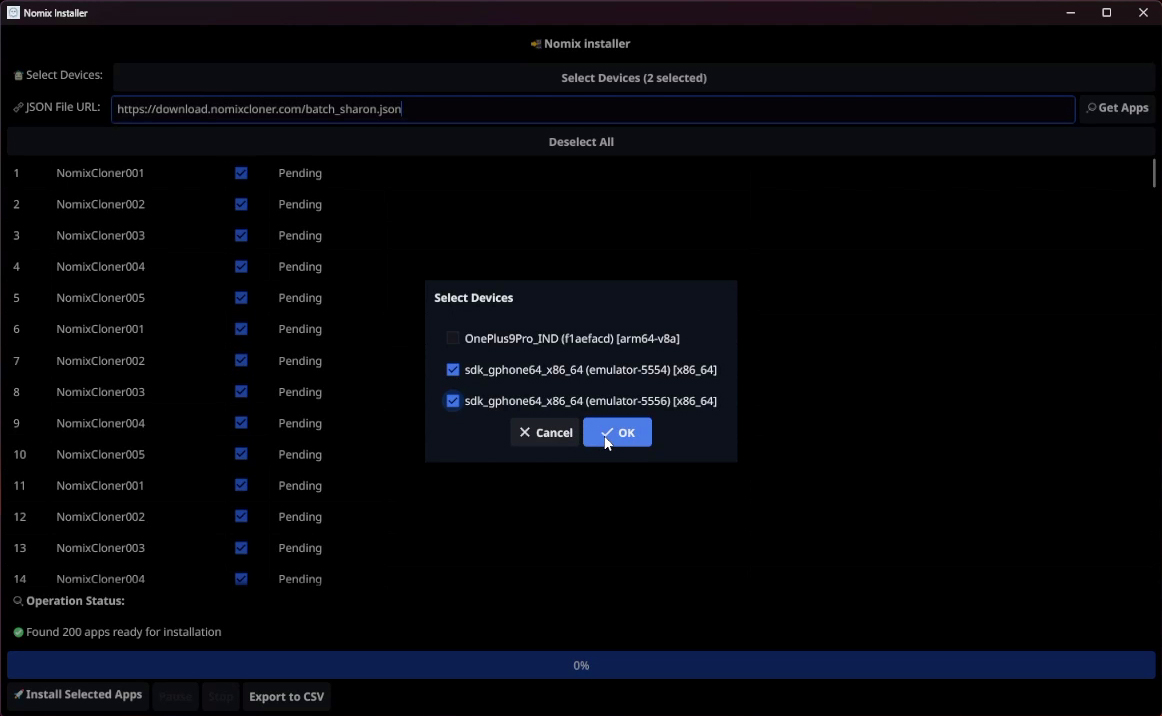Click the Export to CSV button

(287, 697)
